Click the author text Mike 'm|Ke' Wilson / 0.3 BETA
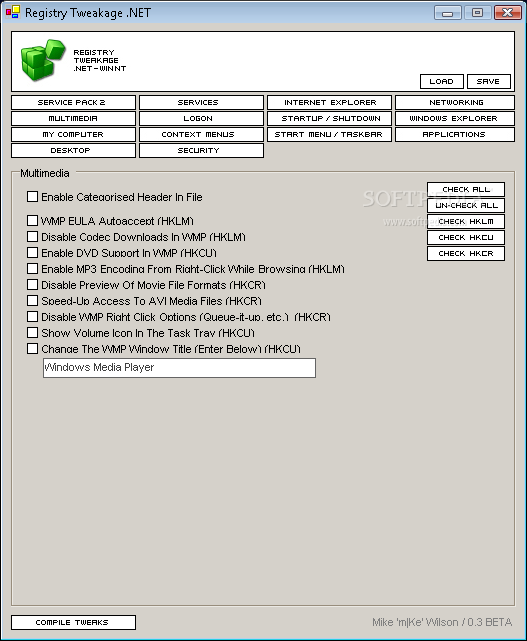This screenshot has width=527, height=641. [x=442, y=622]
